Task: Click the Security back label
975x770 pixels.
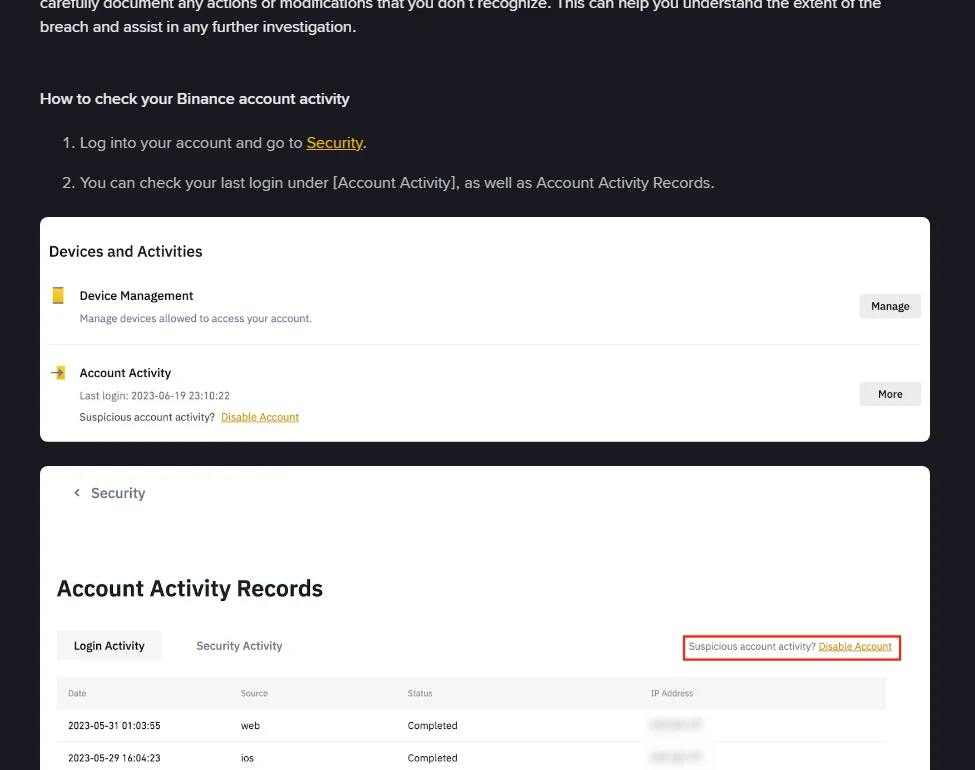Action: pyautogui.click(x=118, y=493)
